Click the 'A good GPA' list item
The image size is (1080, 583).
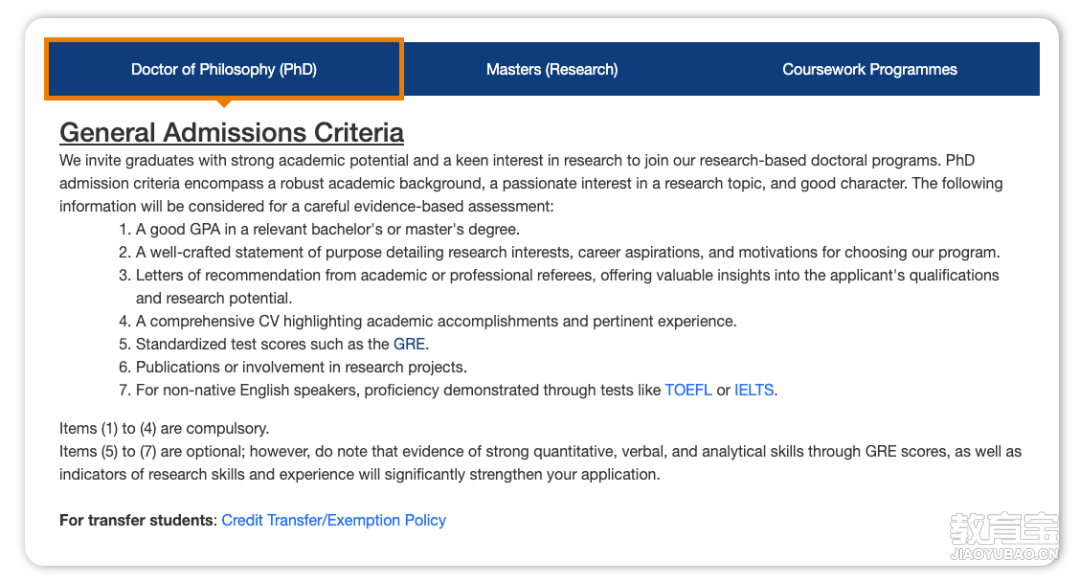[327, 229]
